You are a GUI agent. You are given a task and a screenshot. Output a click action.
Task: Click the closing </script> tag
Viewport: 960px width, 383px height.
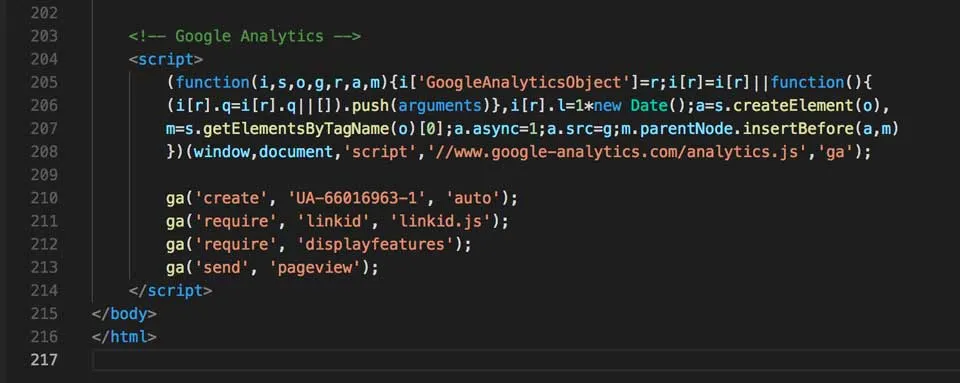pyautogui.click(x=170, y=291)
